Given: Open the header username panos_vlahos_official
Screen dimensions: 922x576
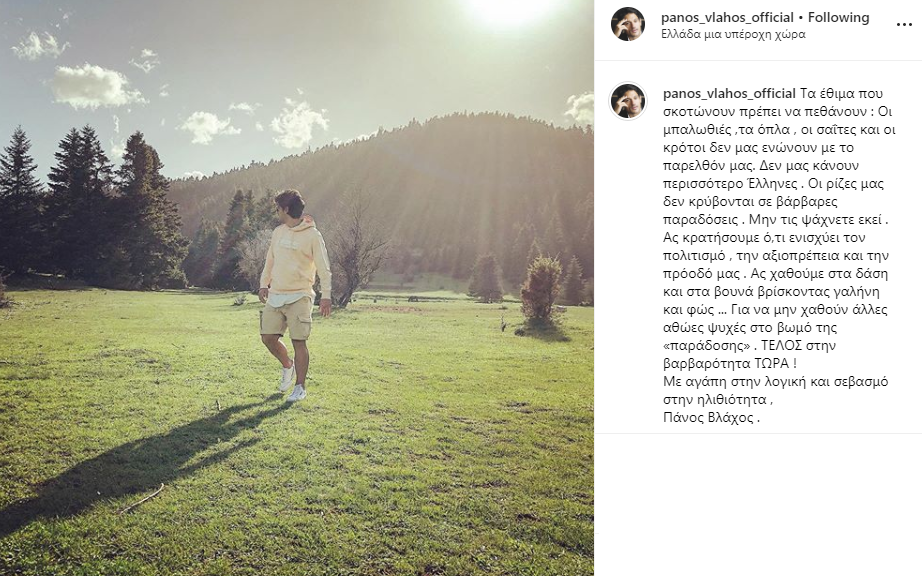Looking at the screenshot, I should click(727, 18).
